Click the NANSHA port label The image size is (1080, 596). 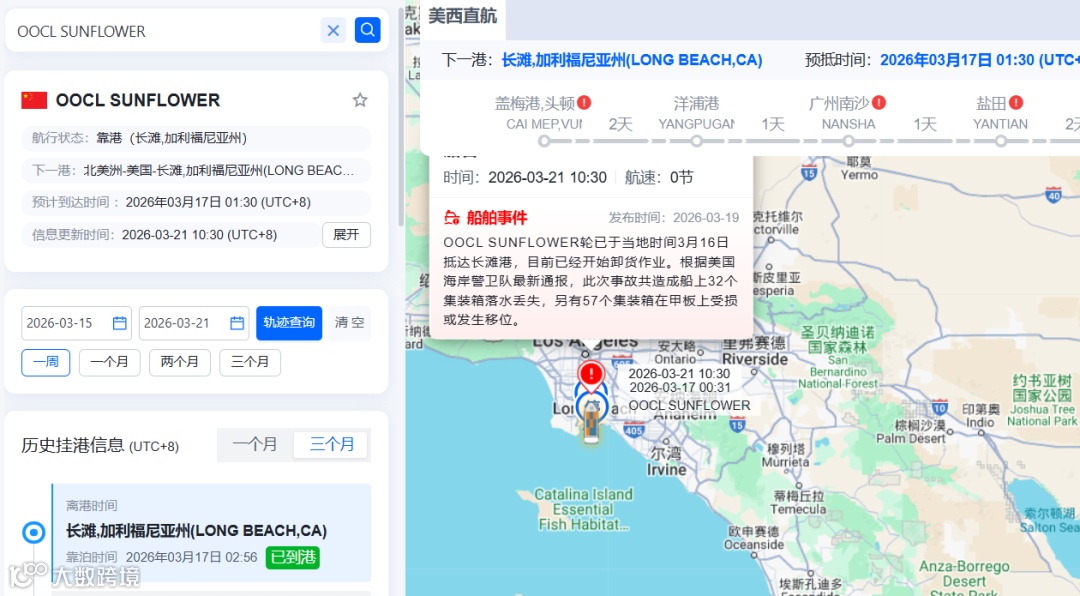coord(849,124)
